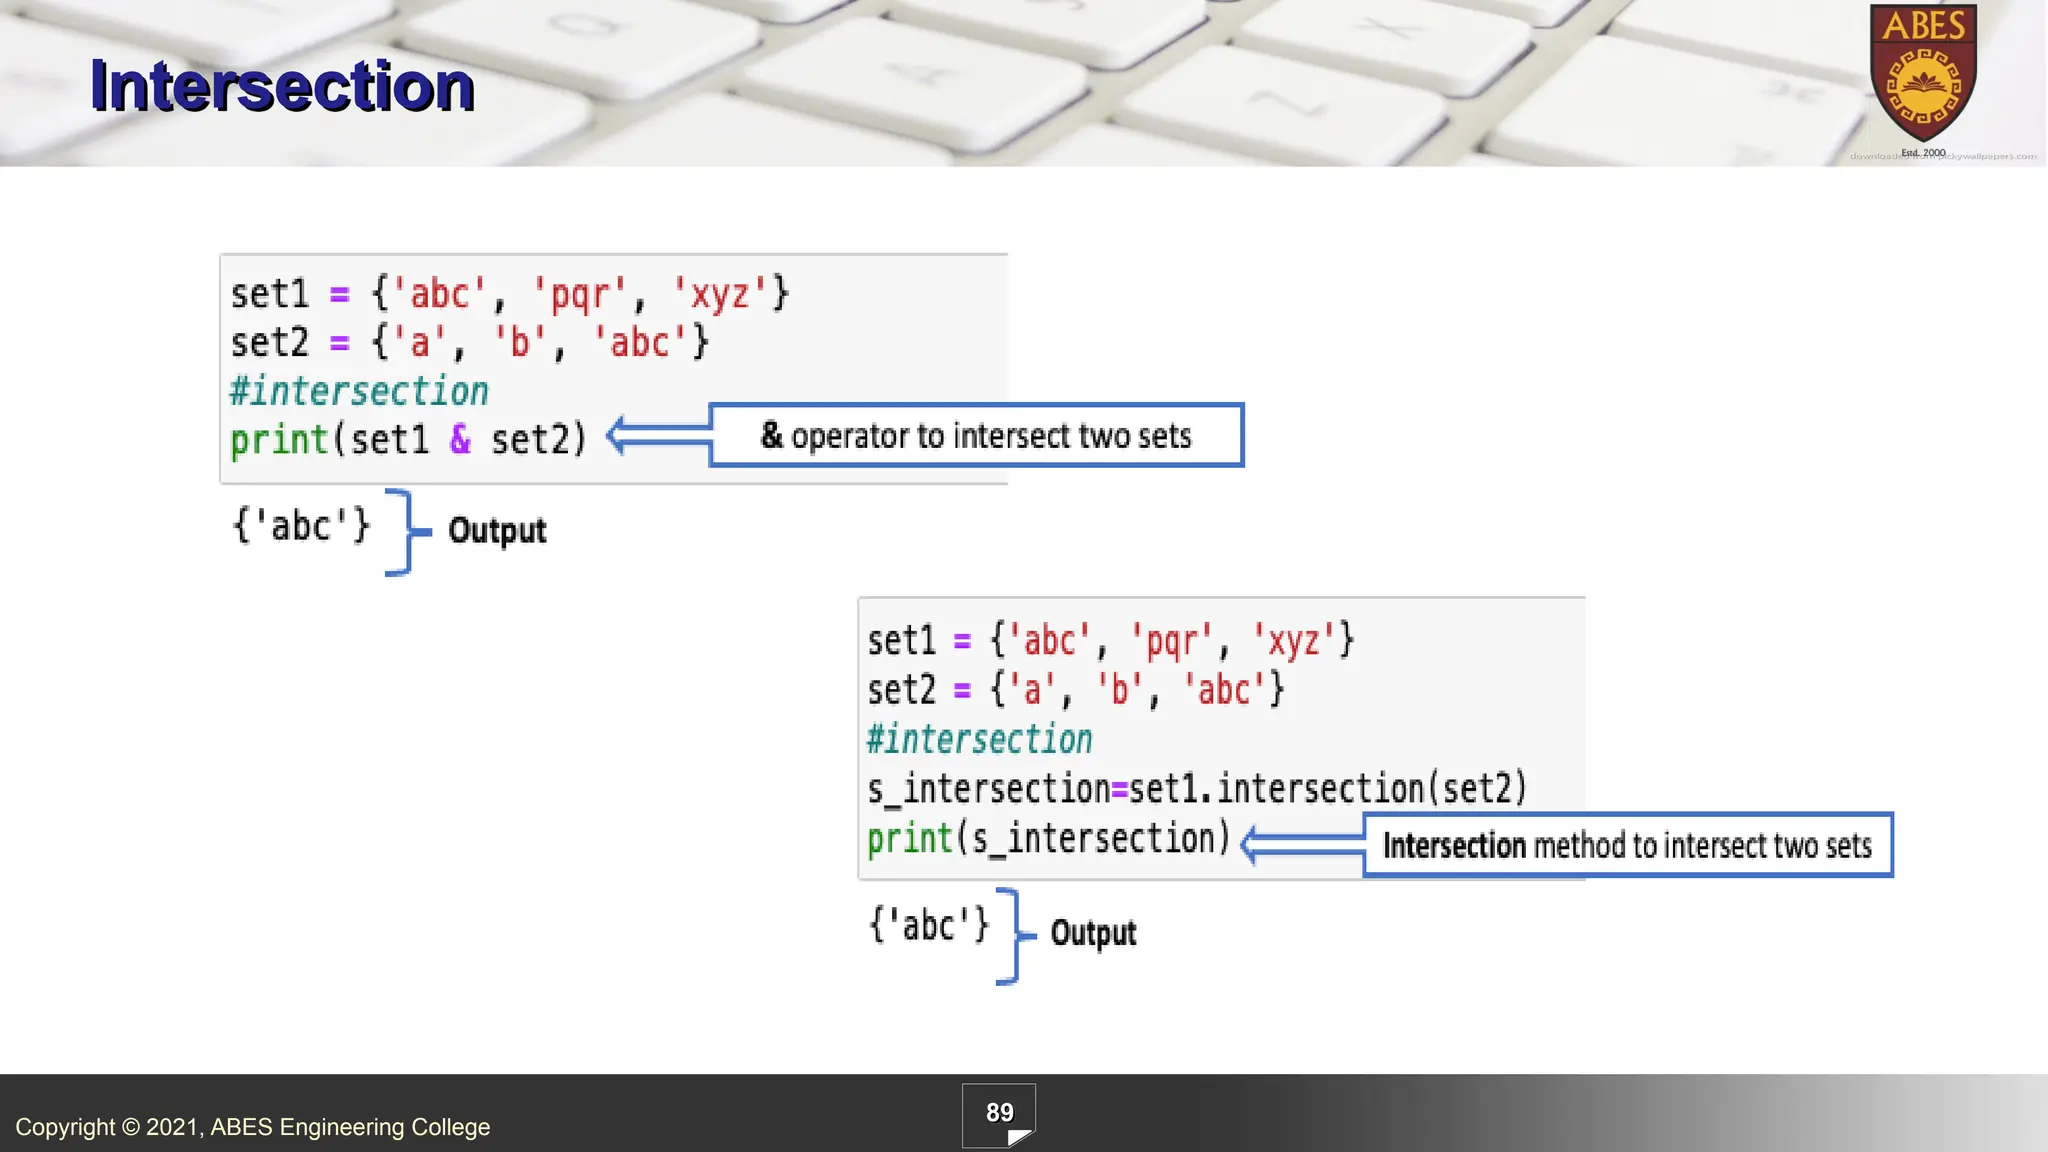
Task: Click the first Output label
Action: pyautogui.click(x=497, y=530)
